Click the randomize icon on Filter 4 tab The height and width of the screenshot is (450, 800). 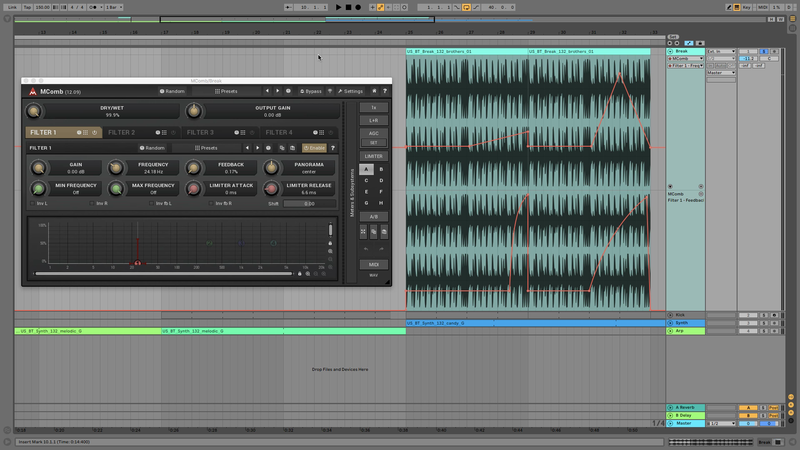[315, 133]
